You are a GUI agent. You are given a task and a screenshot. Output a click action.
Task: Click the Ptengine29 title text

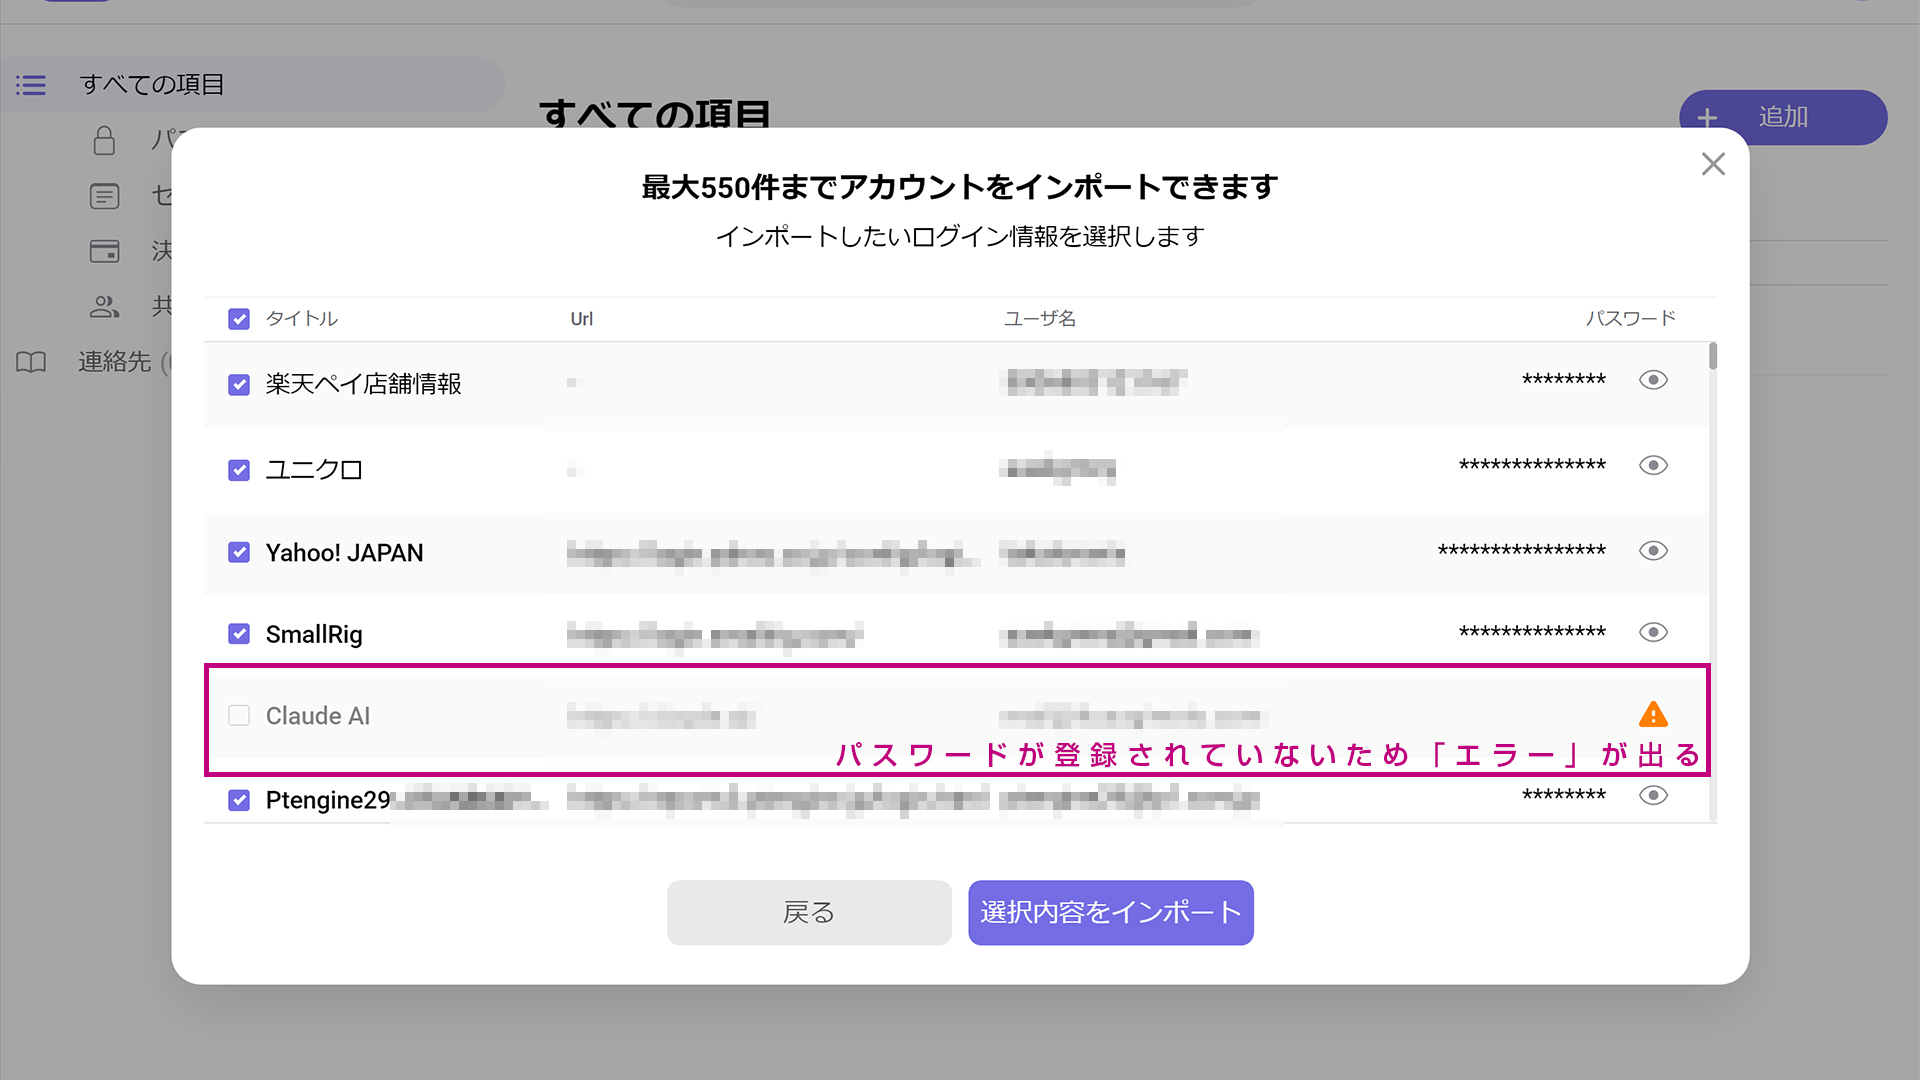328,801
